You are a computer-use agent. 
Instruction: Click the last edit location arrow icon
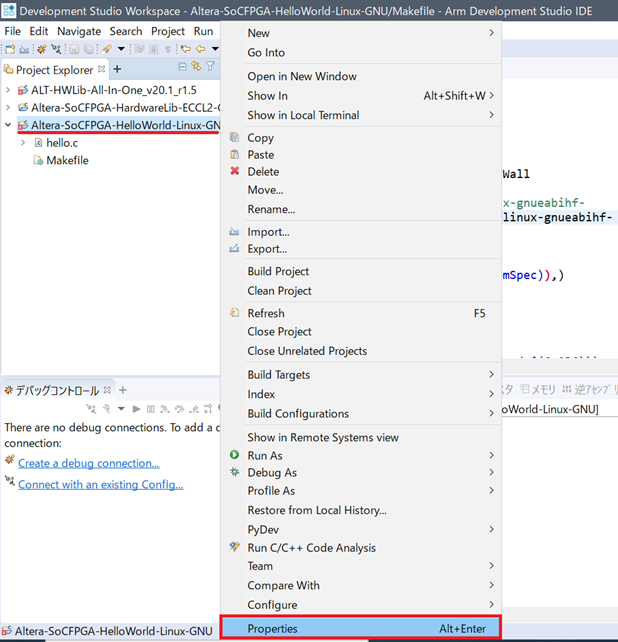tap(186, 49)
